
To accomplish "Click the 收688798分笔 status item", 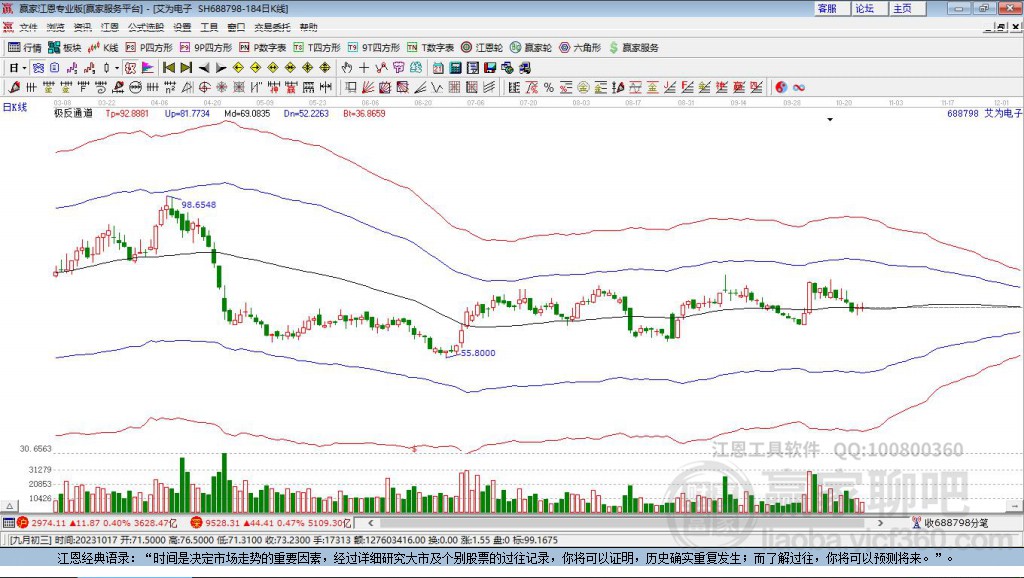I will coord(950,522).
